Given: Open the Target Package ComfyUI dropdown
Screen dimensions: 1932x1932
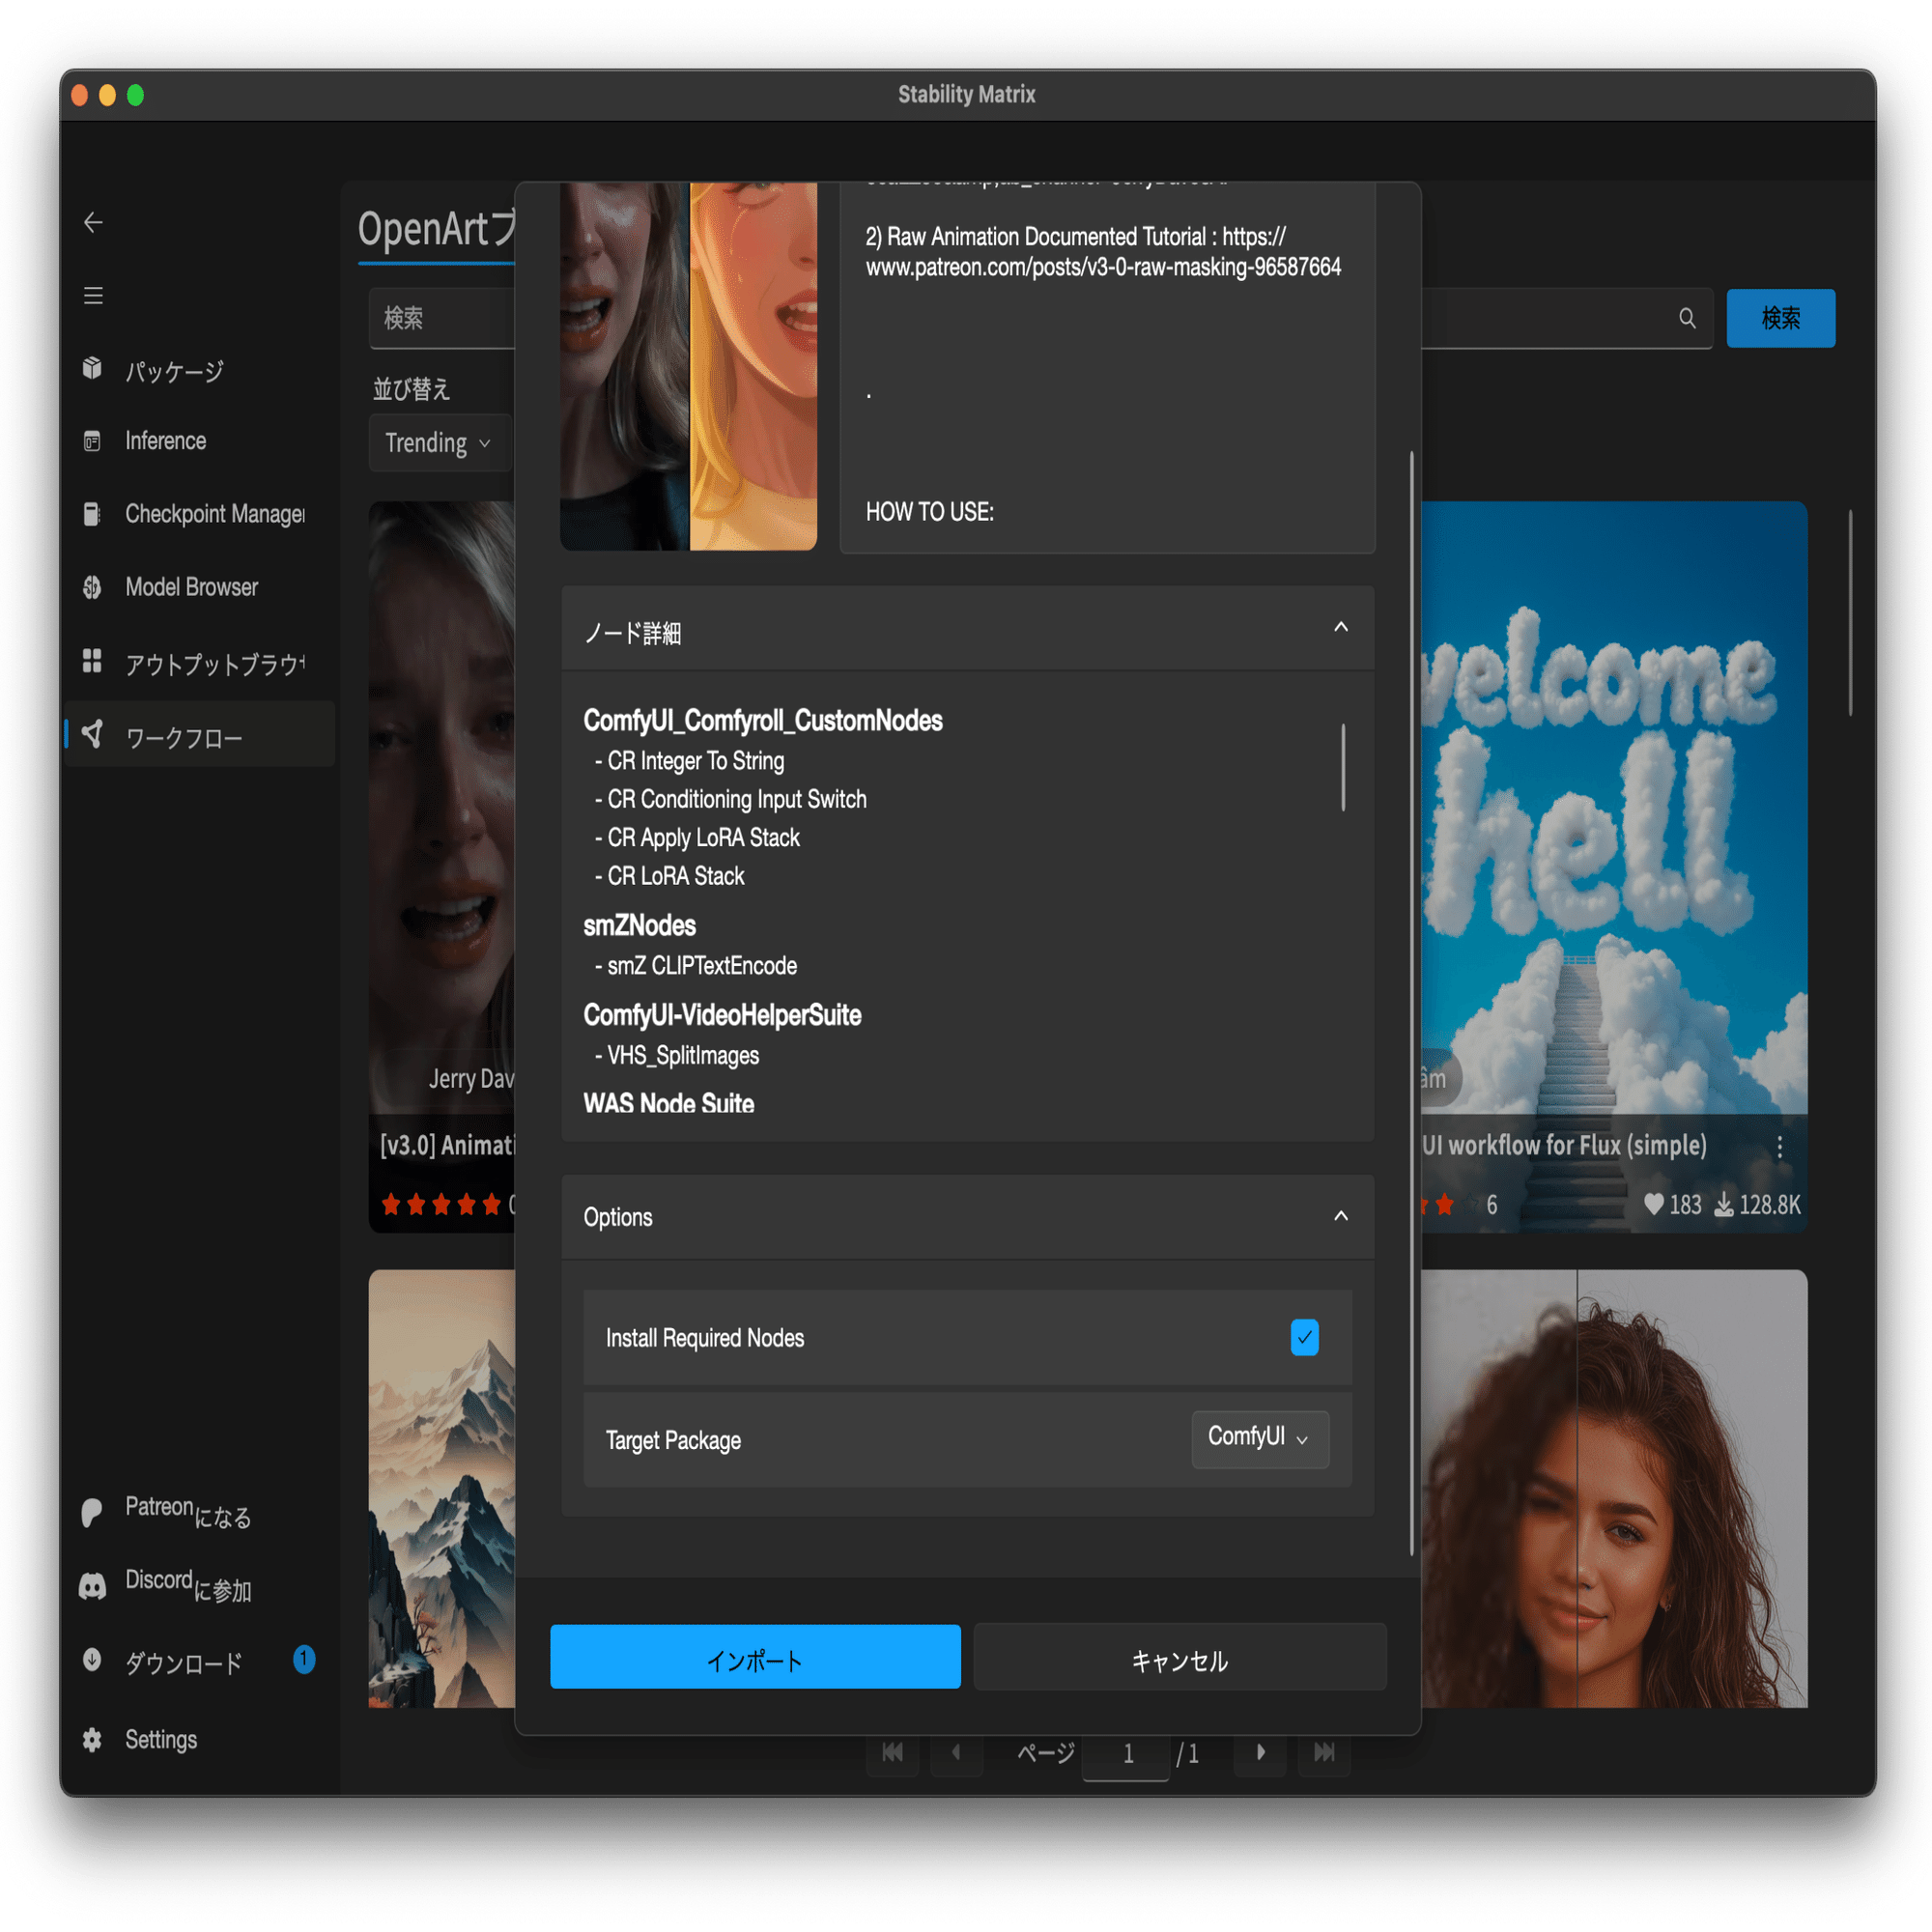Looking at the screenshot, I should pos(1259,1438).
